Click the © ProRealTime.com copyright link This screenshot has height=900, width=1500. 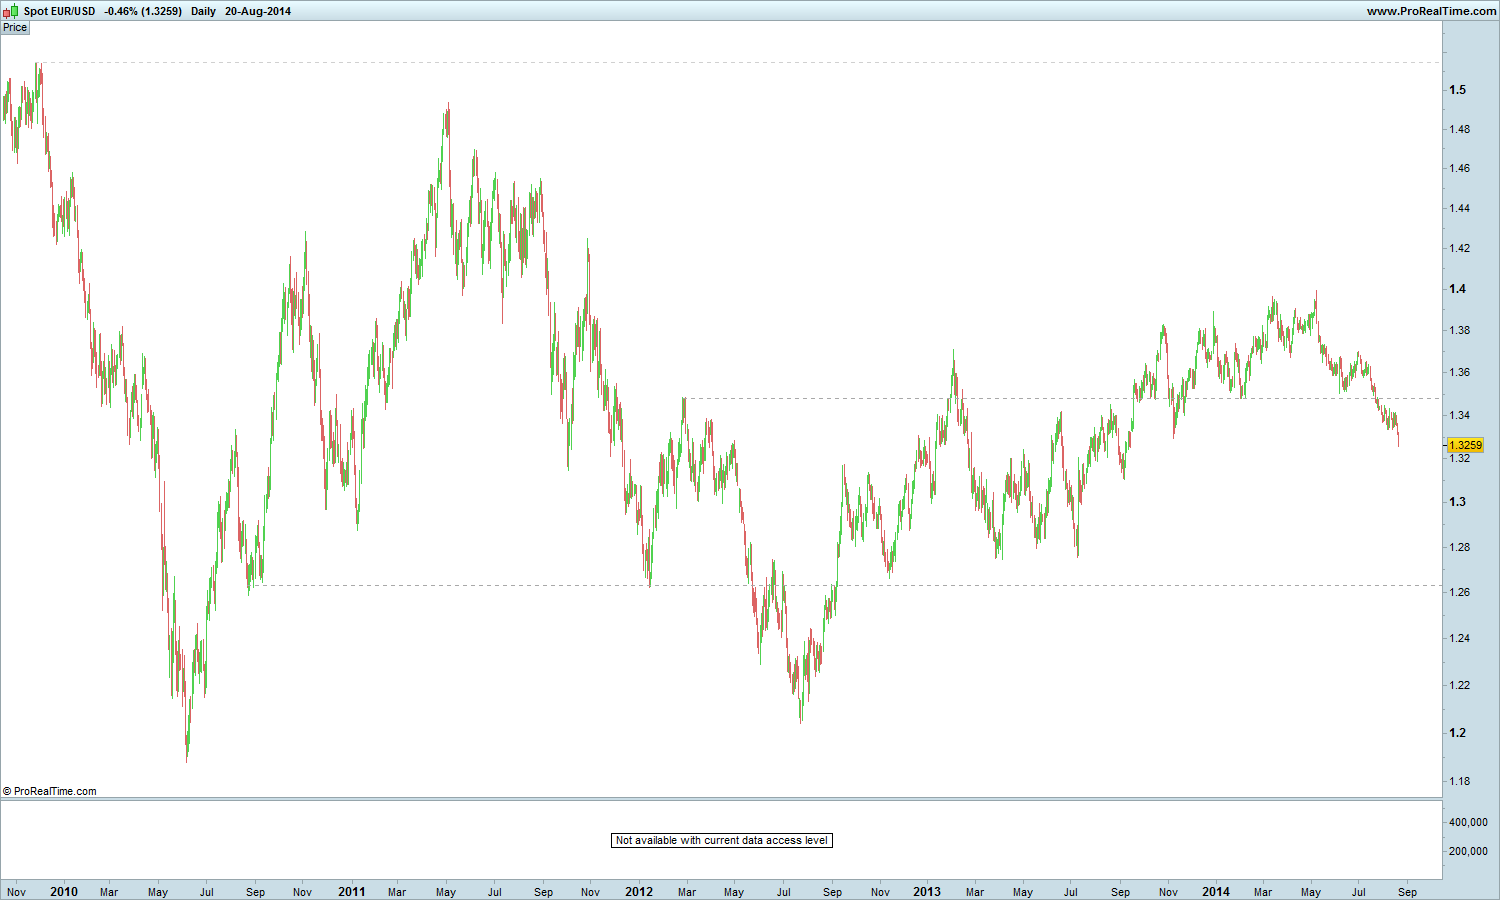50,791
